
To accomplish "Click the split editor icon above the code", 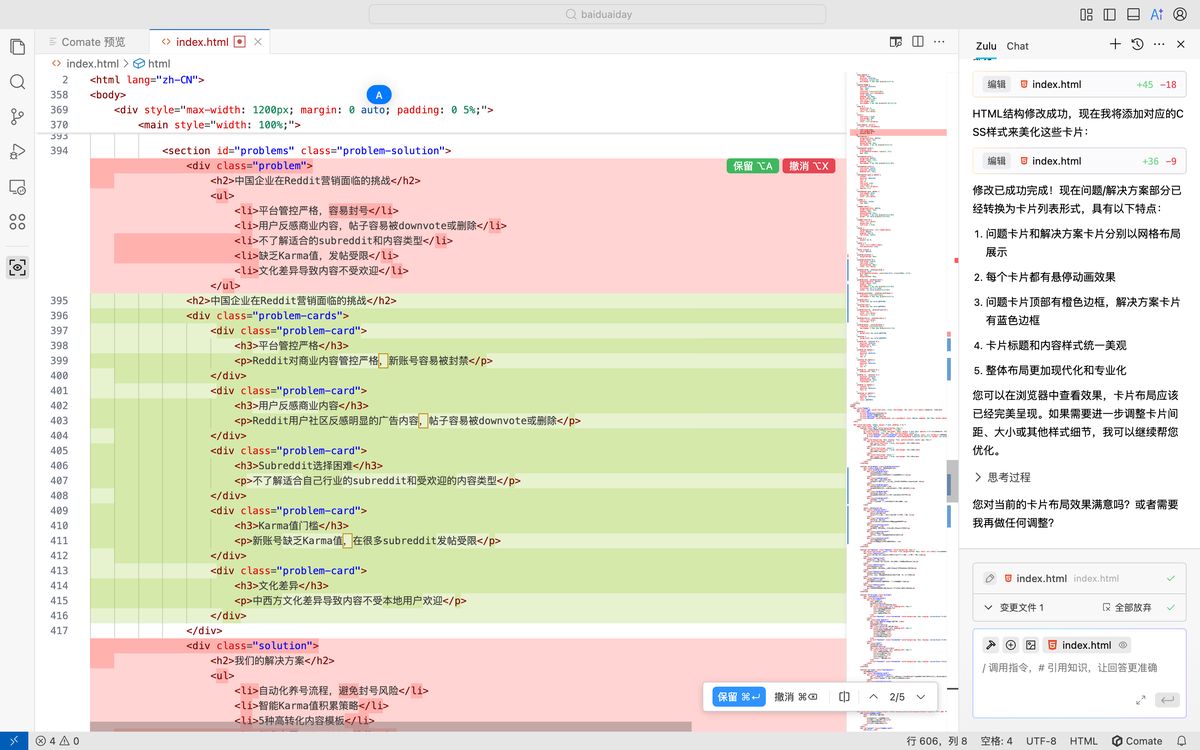I will 918,41.
